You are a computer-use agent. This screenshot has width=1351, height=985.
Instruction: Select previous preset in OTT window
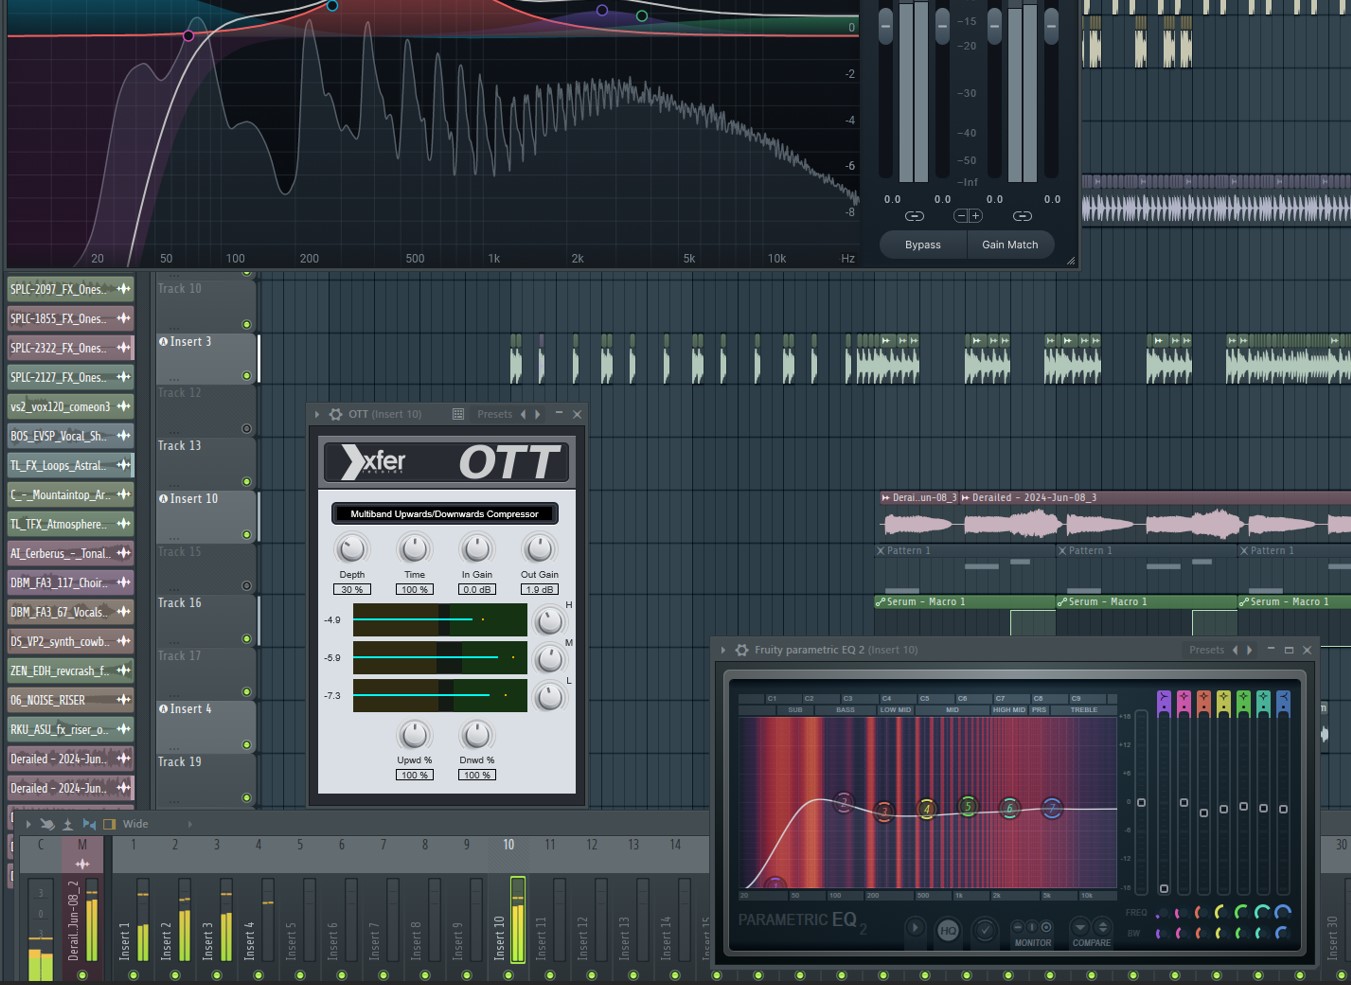click(x=523, y=414)
